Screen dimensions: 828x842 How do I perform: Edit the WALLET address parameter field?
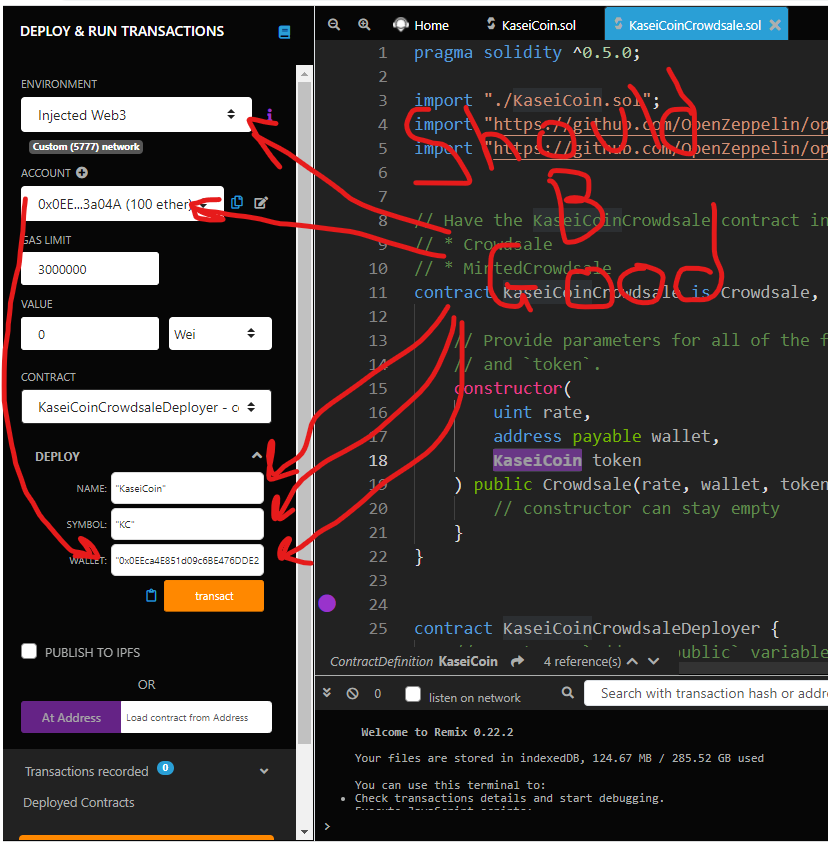(187, 560)
